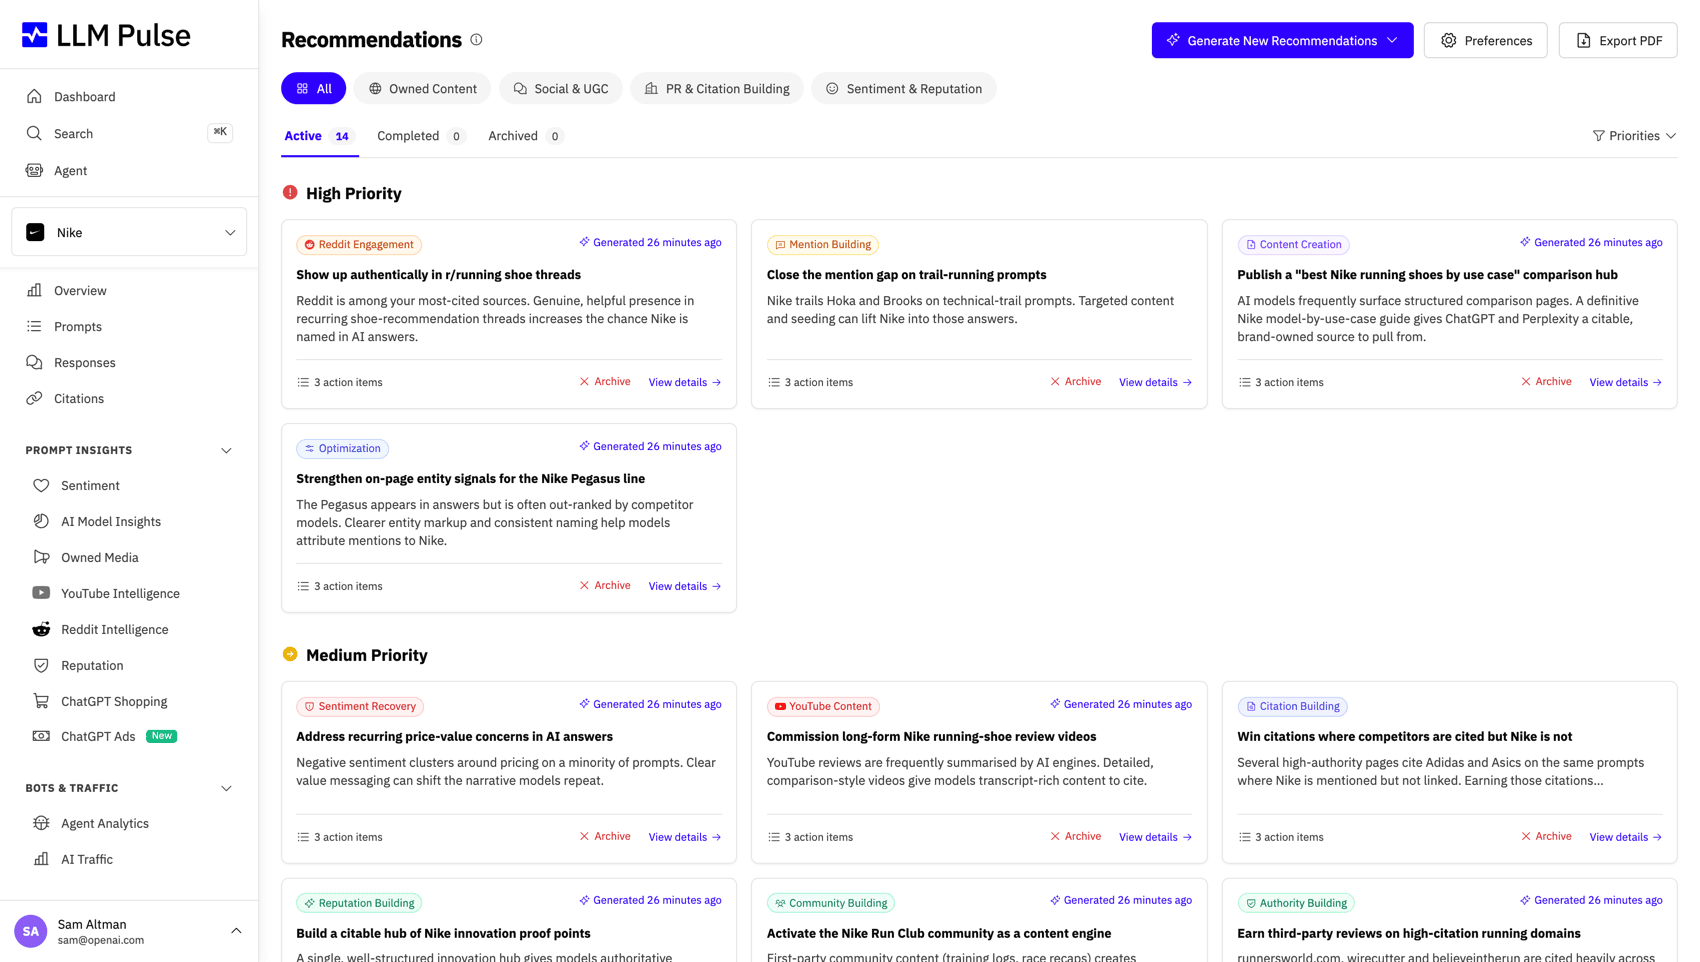The width and height of the screenshot is (1700, 962).
Task: Filter by Owned Content category
Action: pyautogui.click(x=422, y=89)
